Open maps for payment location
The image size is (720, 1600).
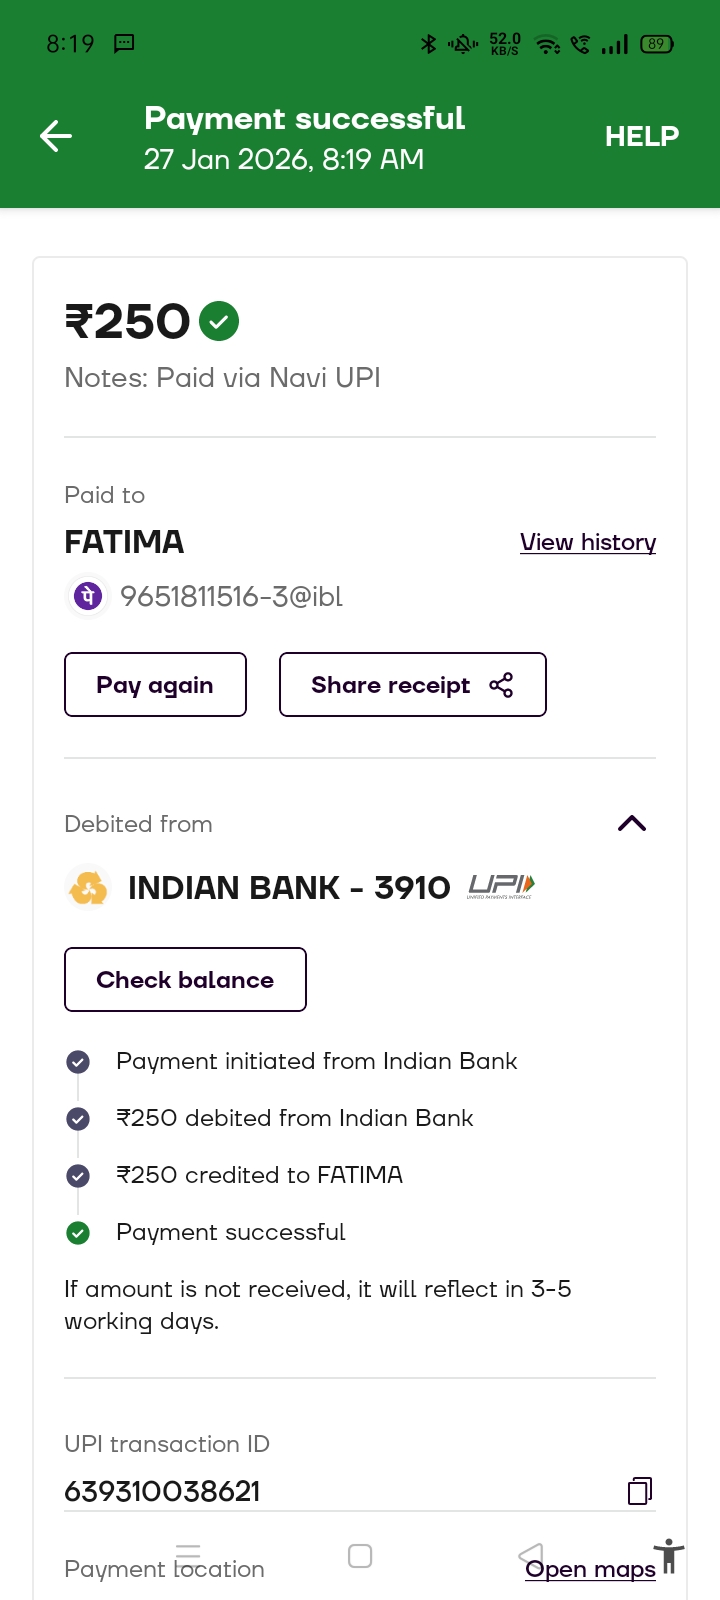tap(590, 1569)
